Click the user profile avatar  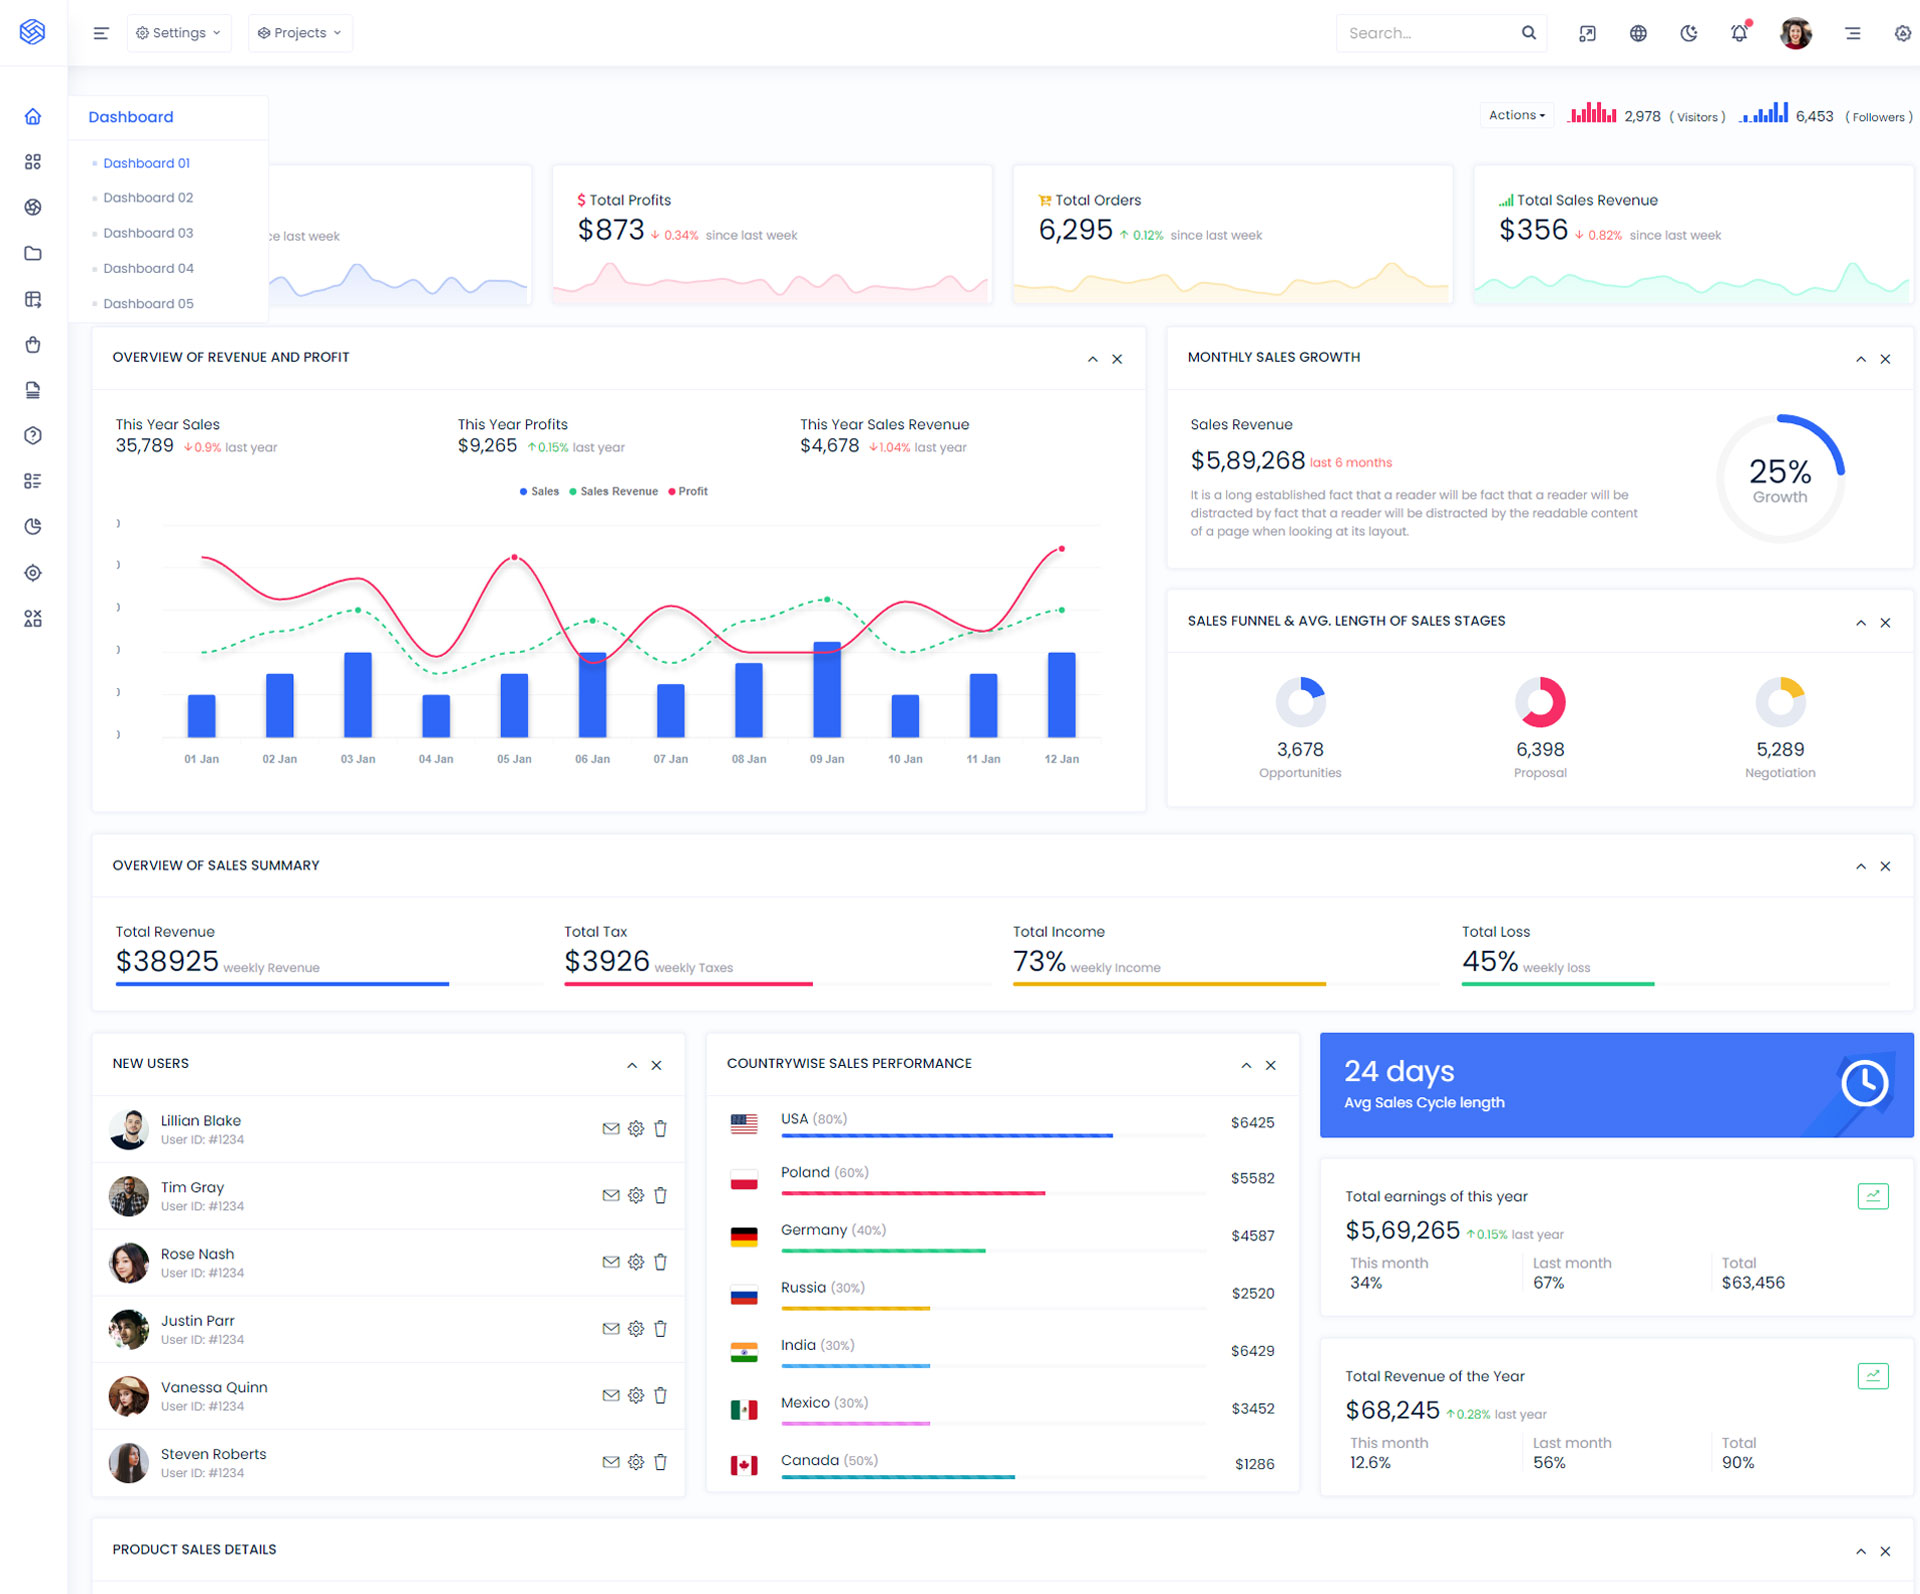click(x=1795, y=33)
